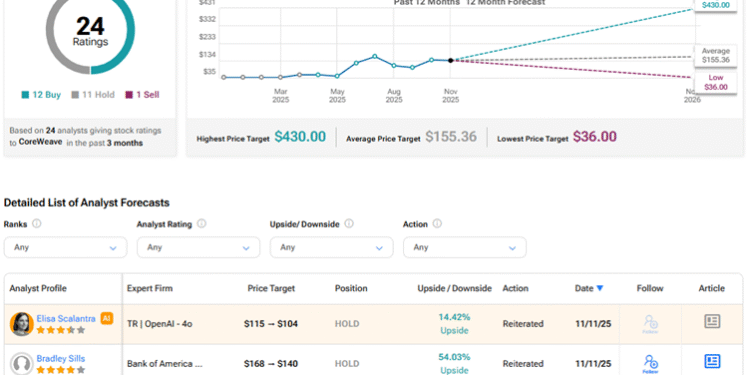Click the Action info icon

pyautogui.click(x=437, y=224)
